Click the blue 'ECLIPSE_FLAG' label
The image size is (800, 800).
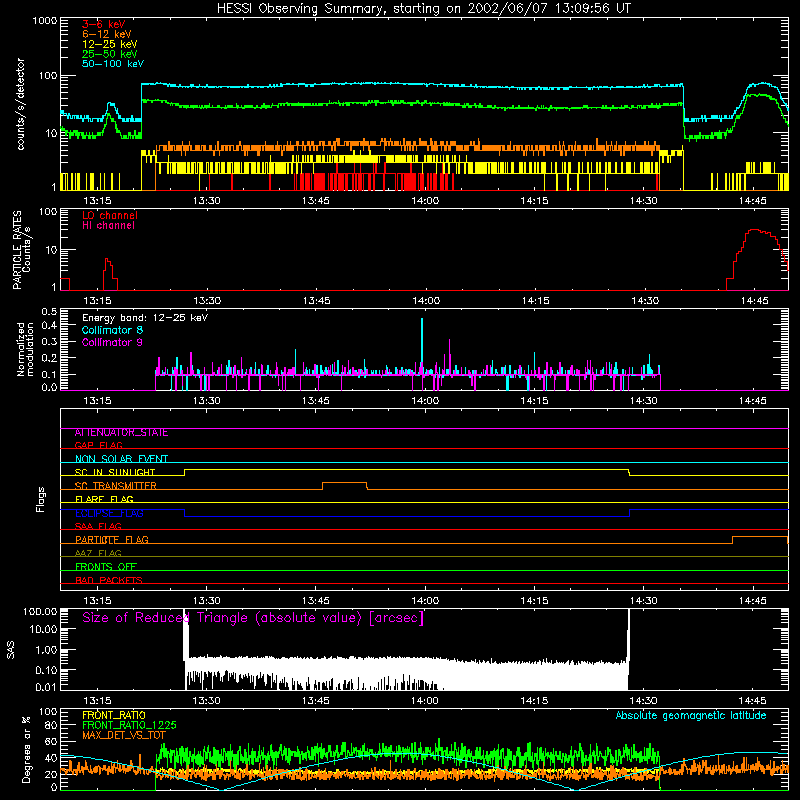point(109,513)
